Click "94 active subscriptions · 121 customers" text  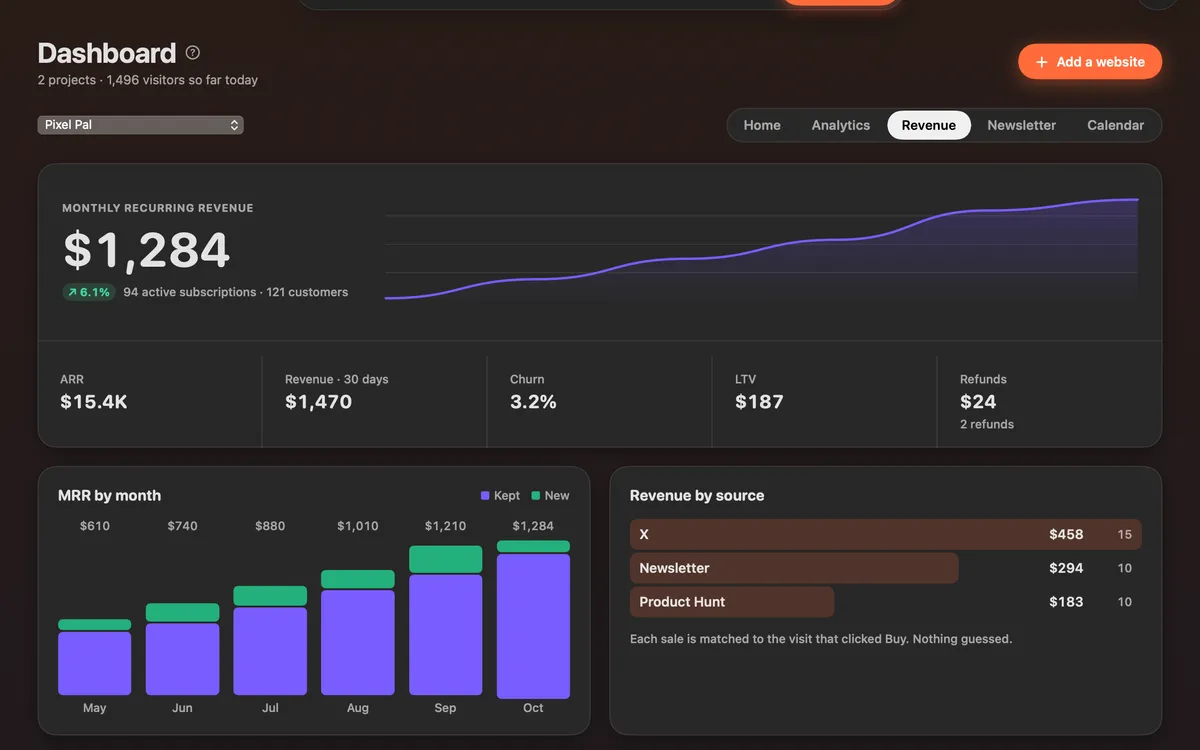click(x=236, y=292)
